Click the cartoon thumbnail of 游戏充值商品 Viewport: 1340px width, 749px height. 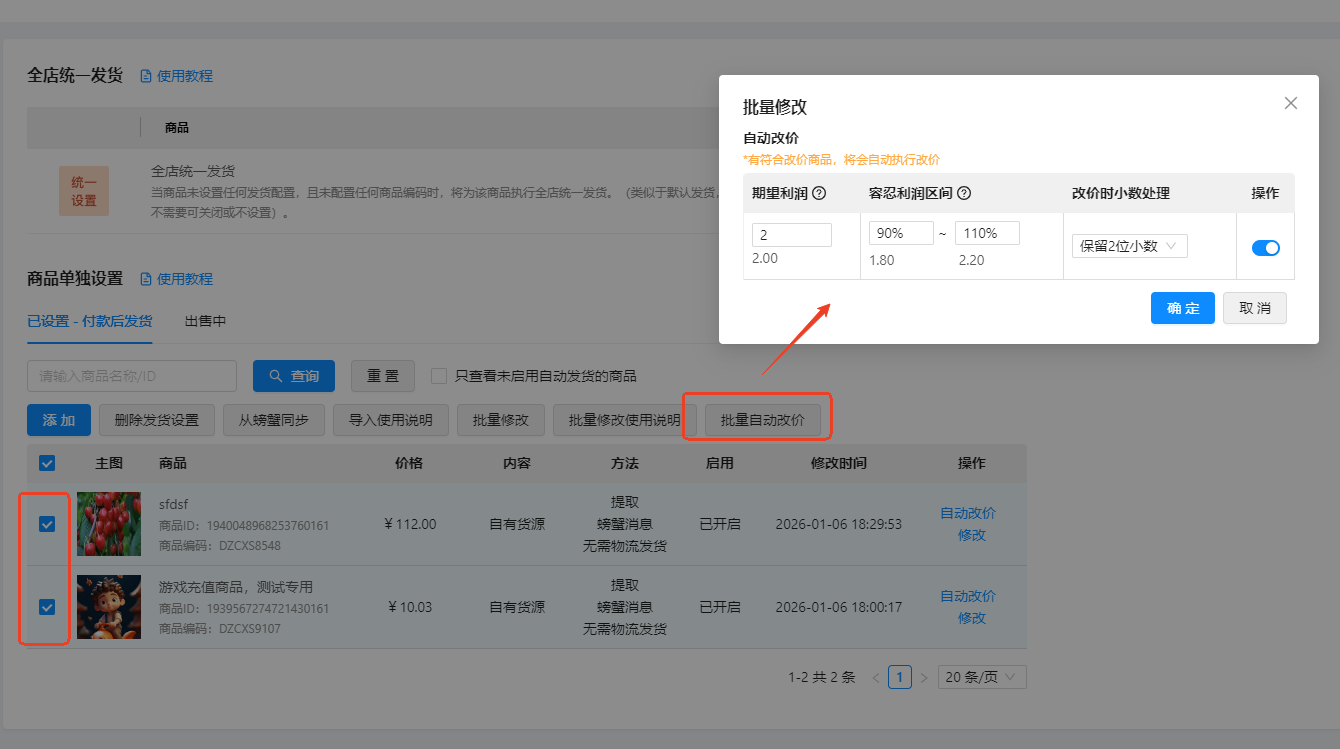[109, 607]
